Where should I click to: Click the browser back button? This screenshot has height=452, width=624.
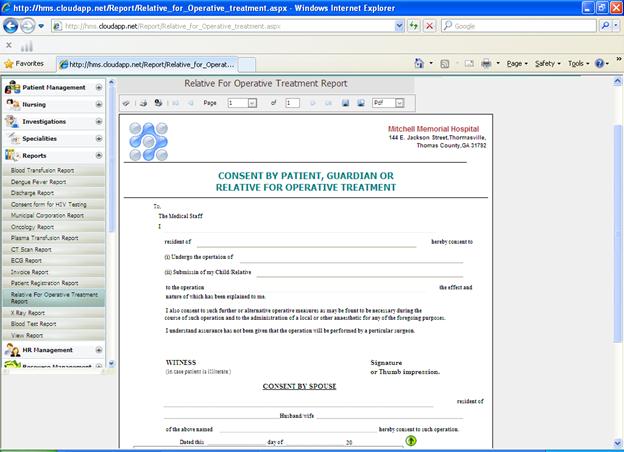click(x=11, y=25)
